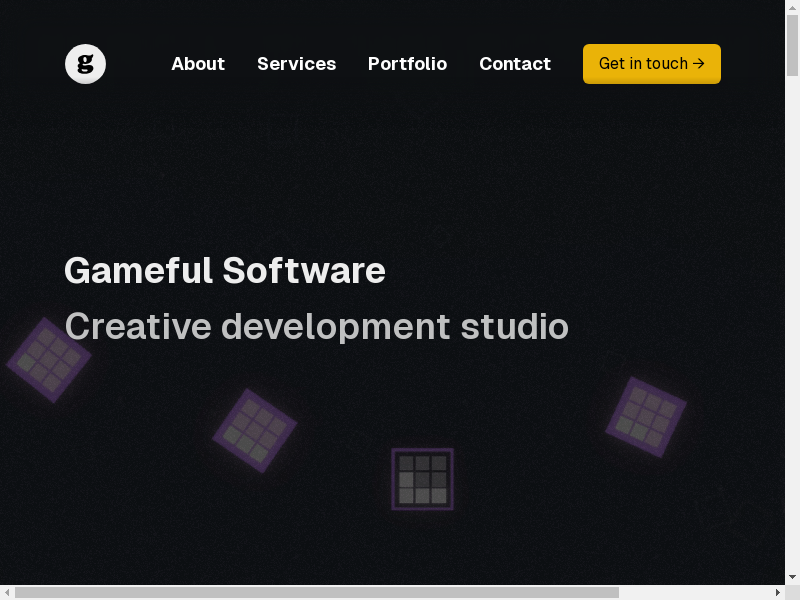Click the Creative development studio subtitle
This screenshot has height=600, width=800.
(x=316, y=326)
